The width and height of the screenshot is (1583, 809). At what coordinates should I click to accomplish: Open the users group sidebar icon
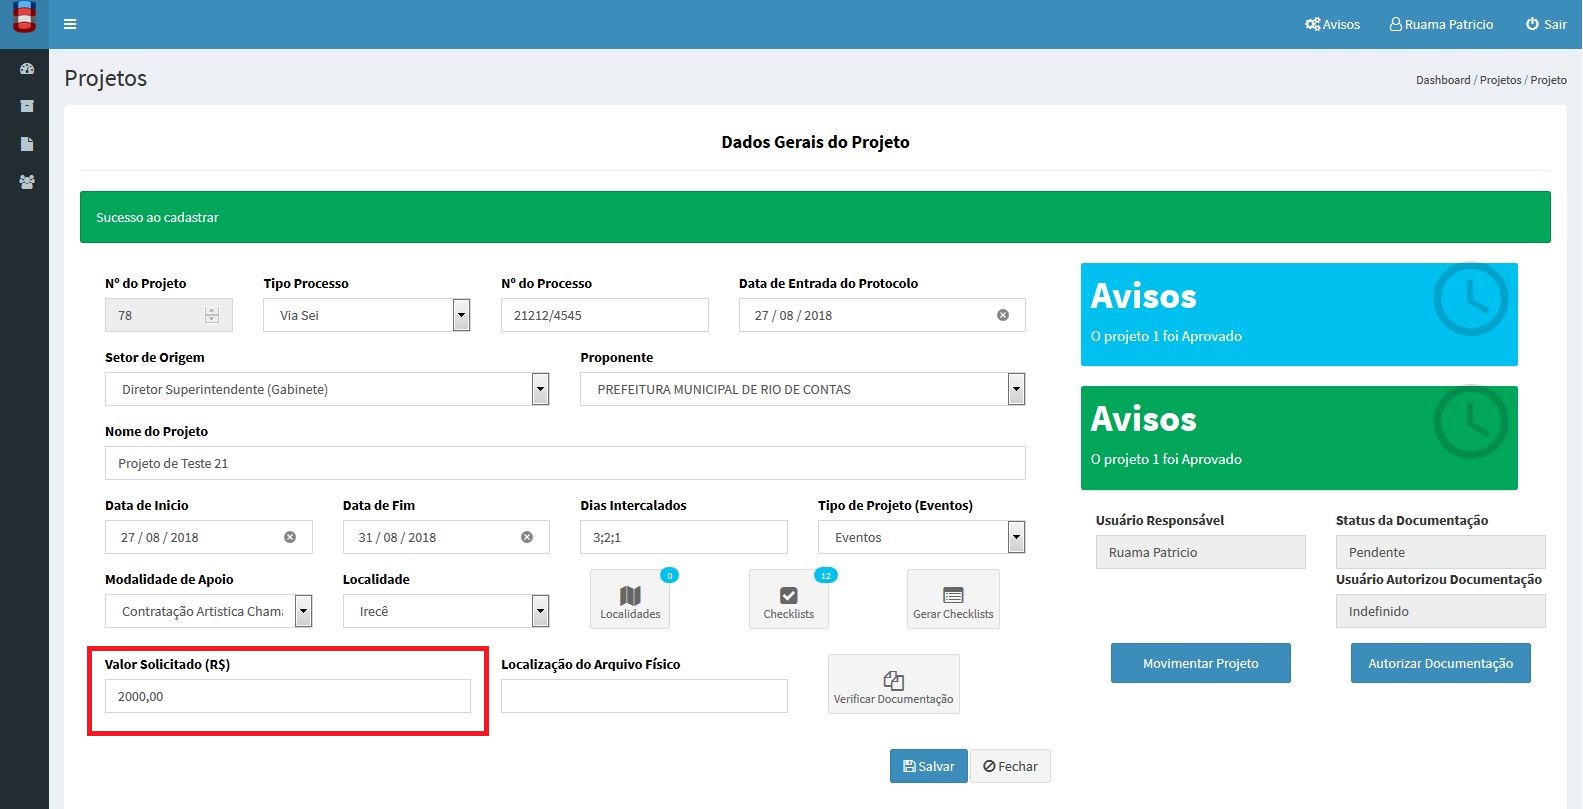[27, 182]
